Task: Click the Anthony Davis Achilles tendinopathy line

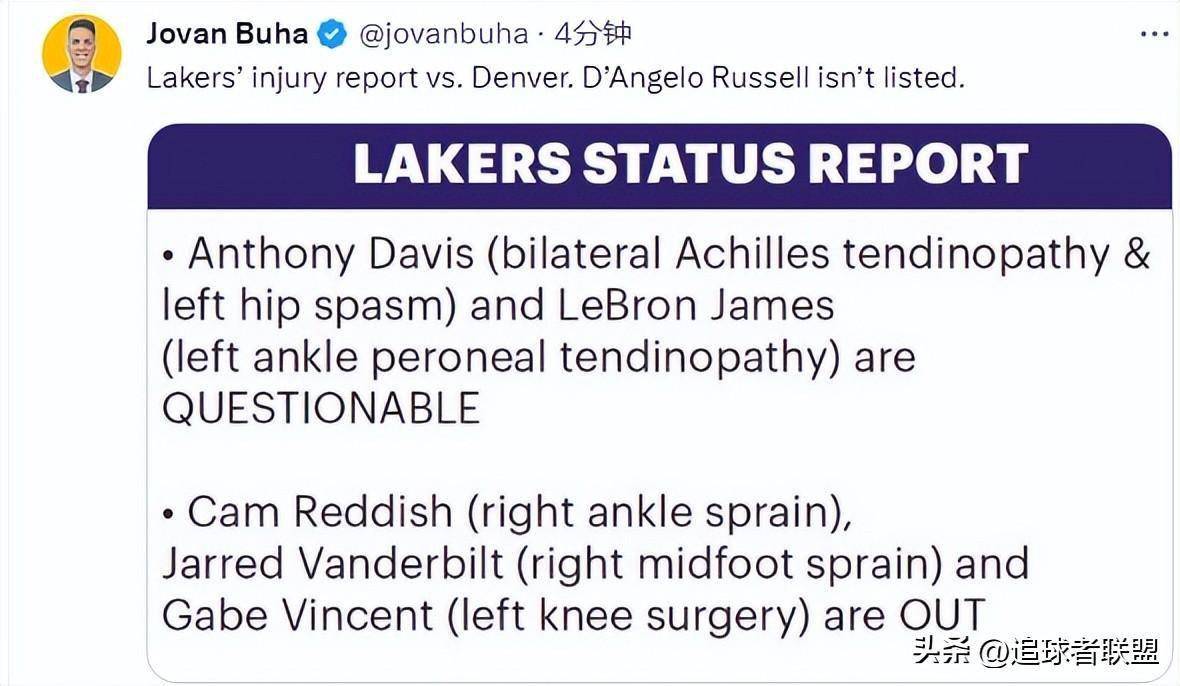Action: [x=656, y=254]
